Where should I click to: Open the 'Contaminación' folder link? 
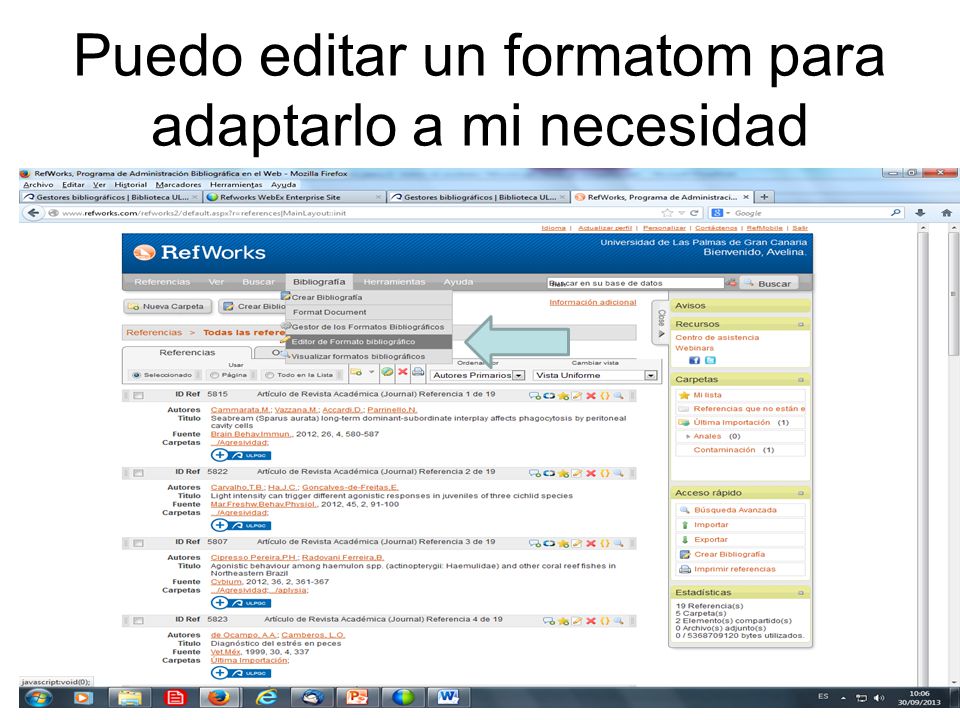(724, 450)
